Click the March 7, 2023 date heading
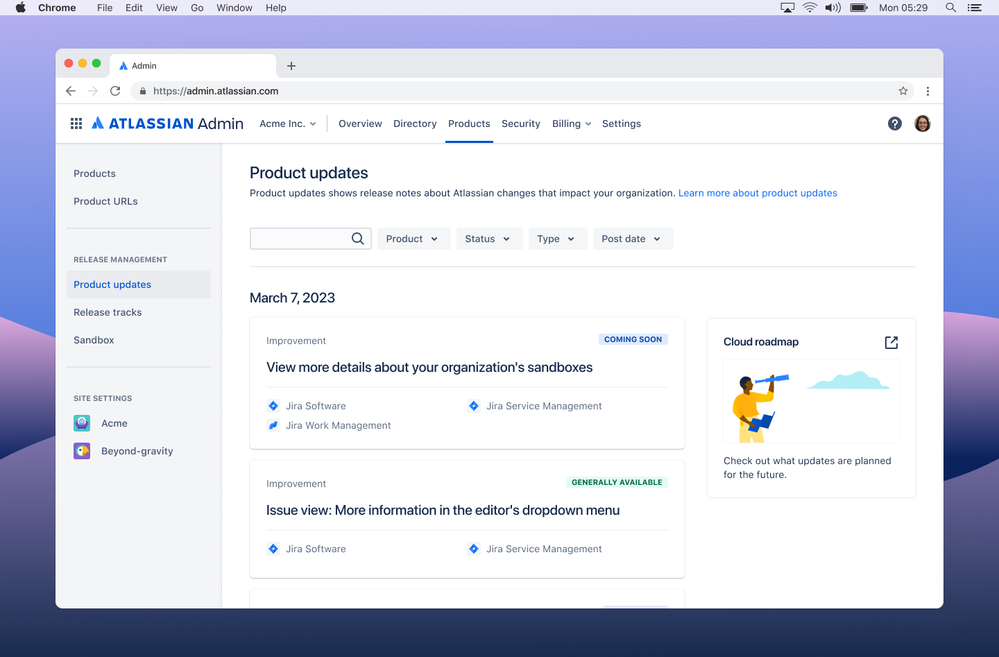 click(x=292, y=298)
